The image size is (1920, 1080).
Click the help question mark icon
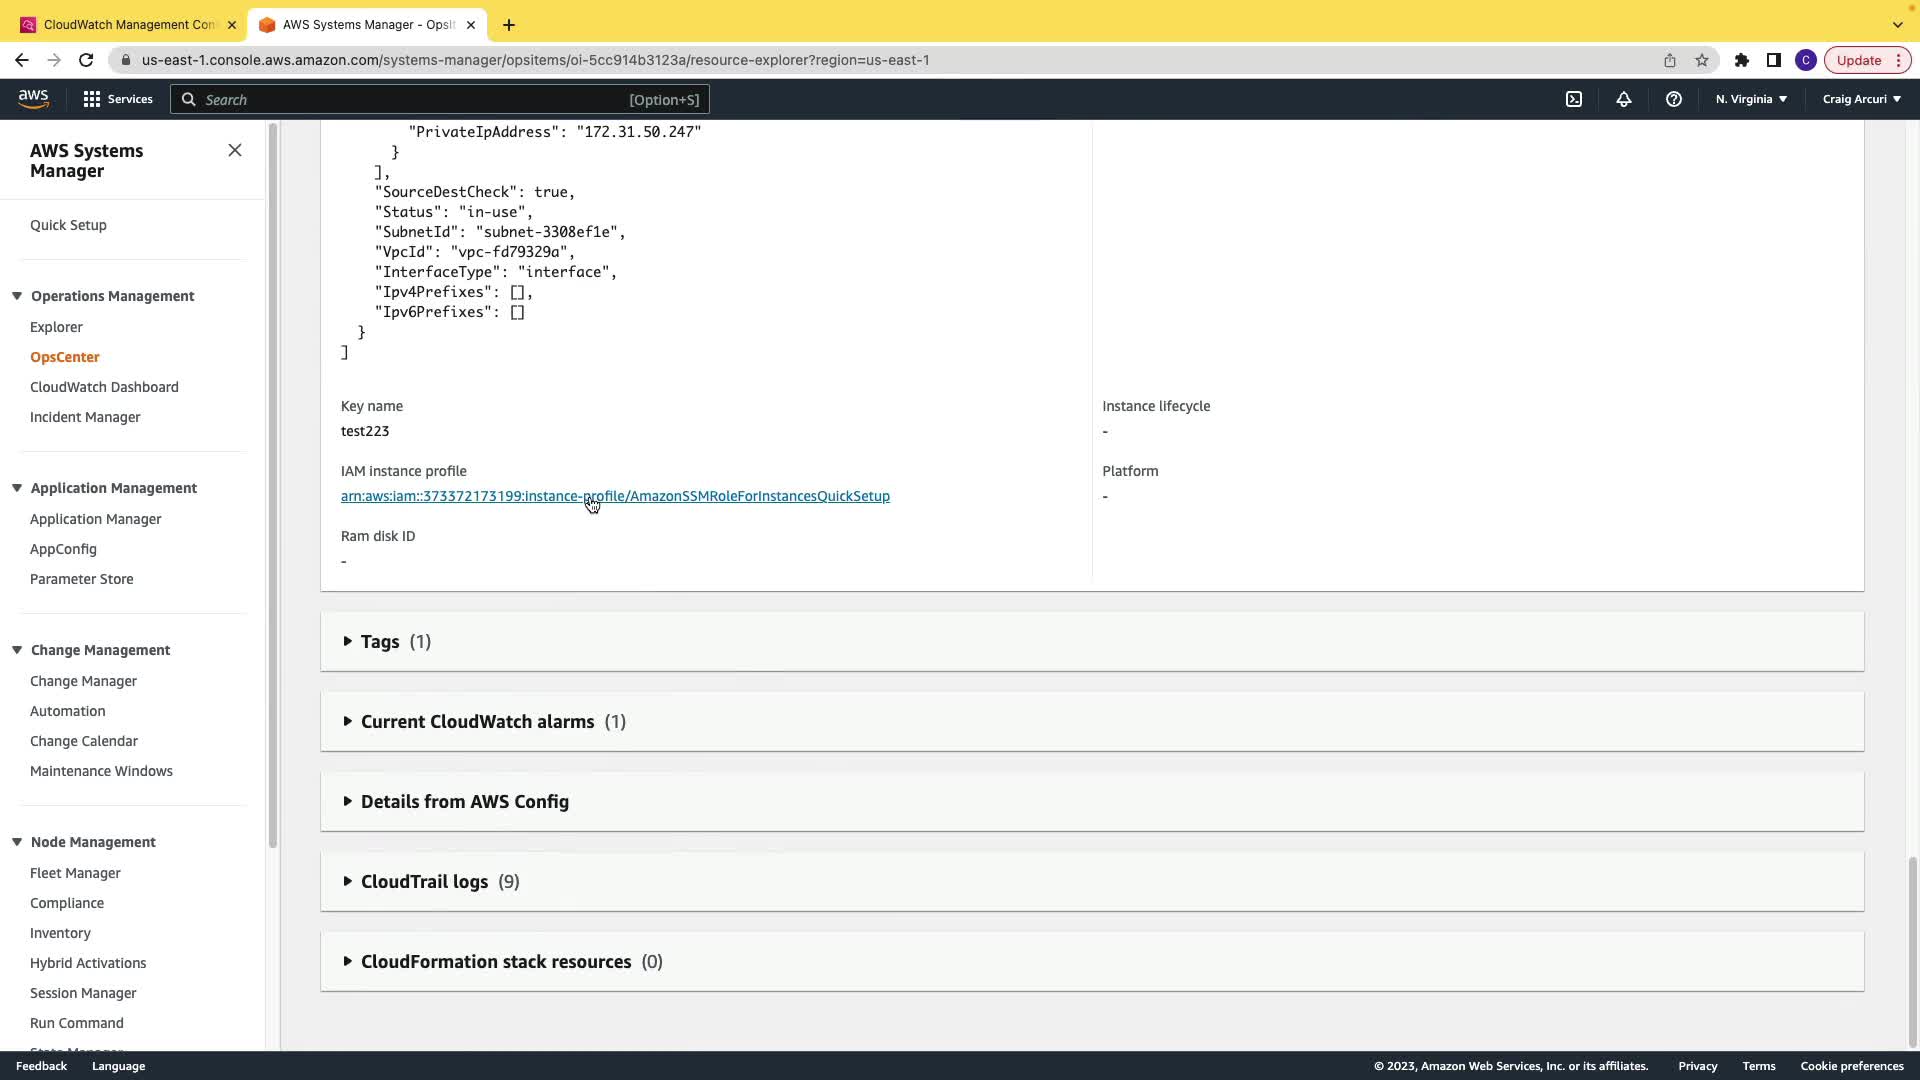(1674, 99)
